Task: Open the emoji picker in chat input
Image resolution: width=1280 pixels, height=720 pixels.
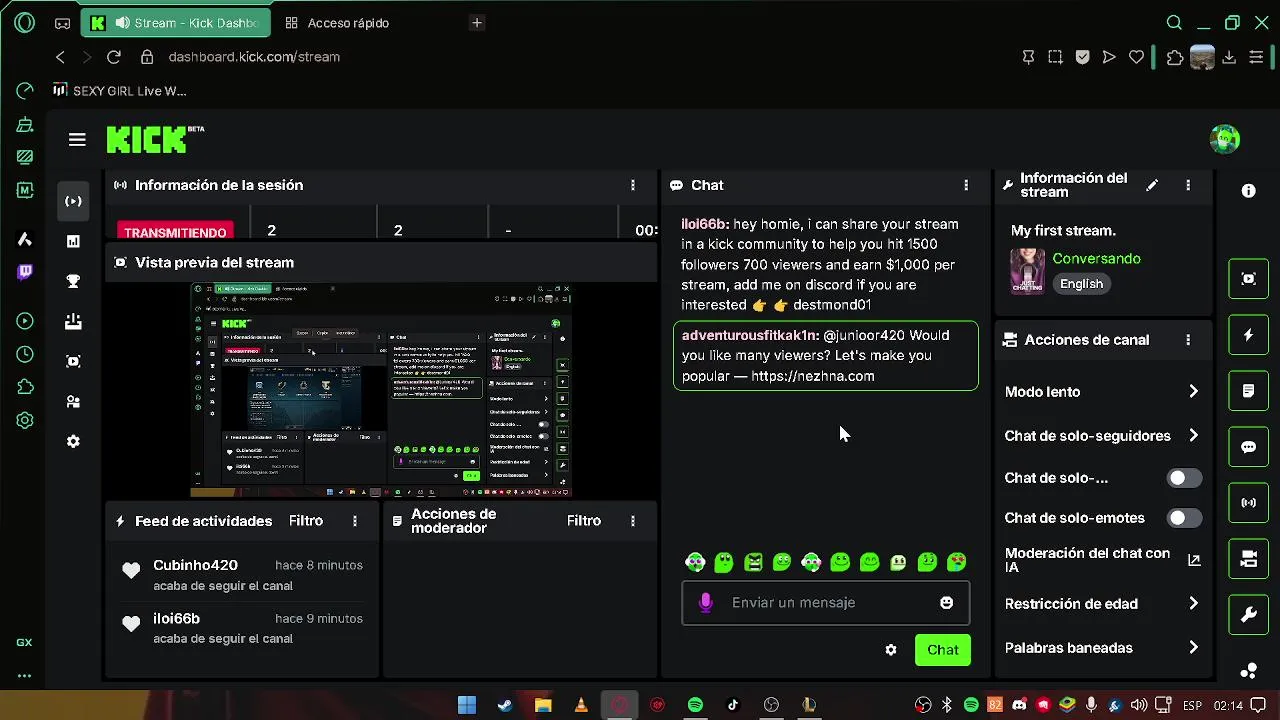Action: click(946, 602)
